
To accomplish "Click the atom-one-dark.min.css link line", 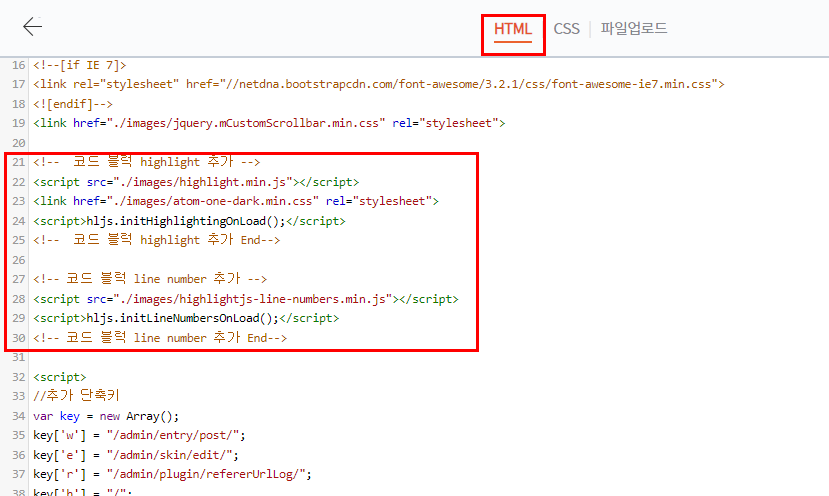I will (x=236, y=201).
